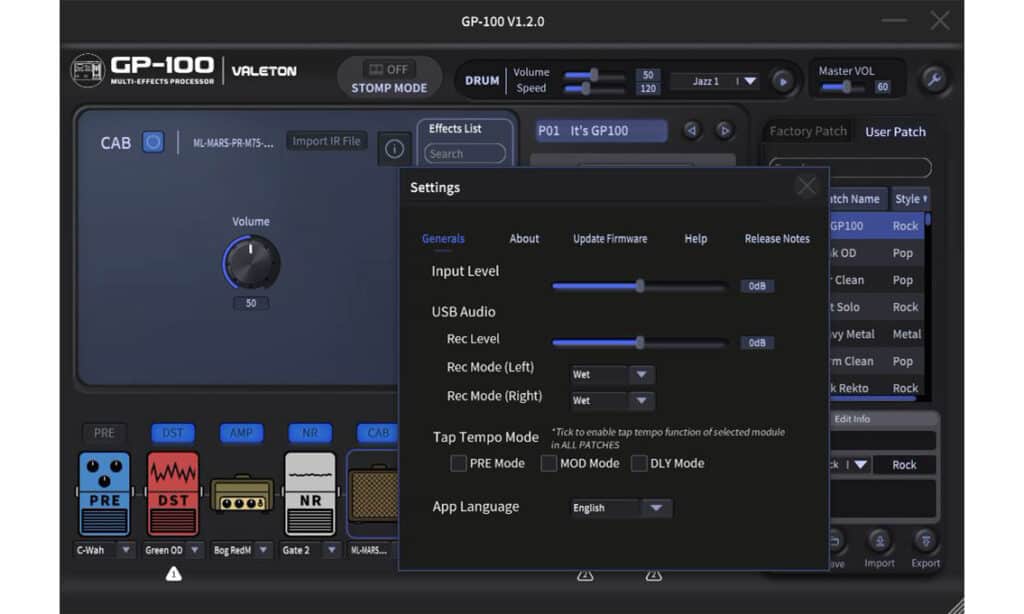Enable PRE Mode tap tempo checkbox

point(458,463)
